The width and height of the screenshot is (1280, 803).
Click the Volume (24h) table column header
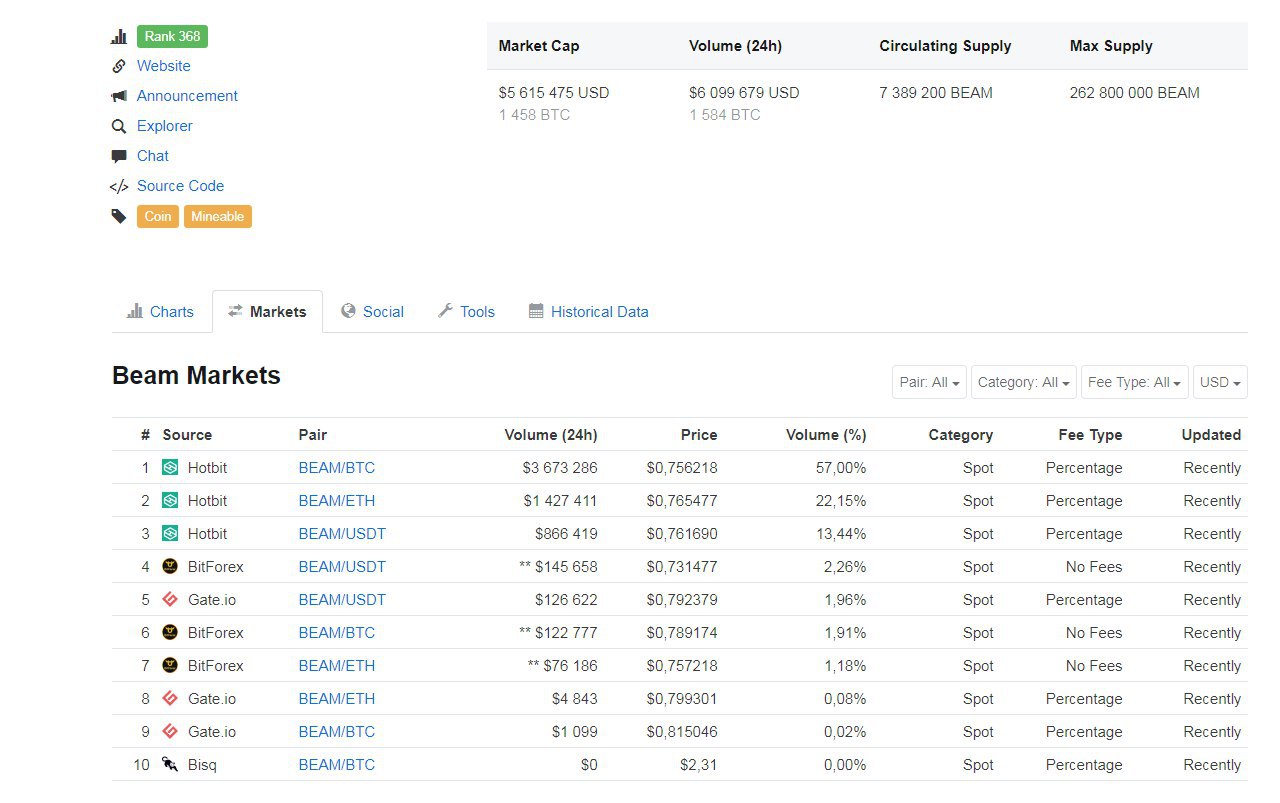point(551,435)
